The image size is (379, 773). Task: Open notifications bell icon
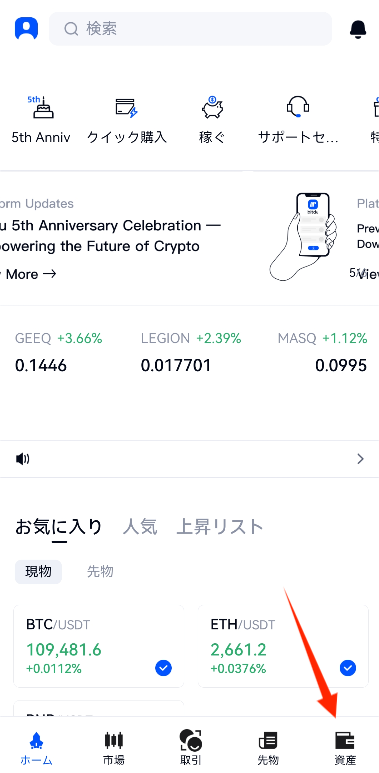coord(358,29)
